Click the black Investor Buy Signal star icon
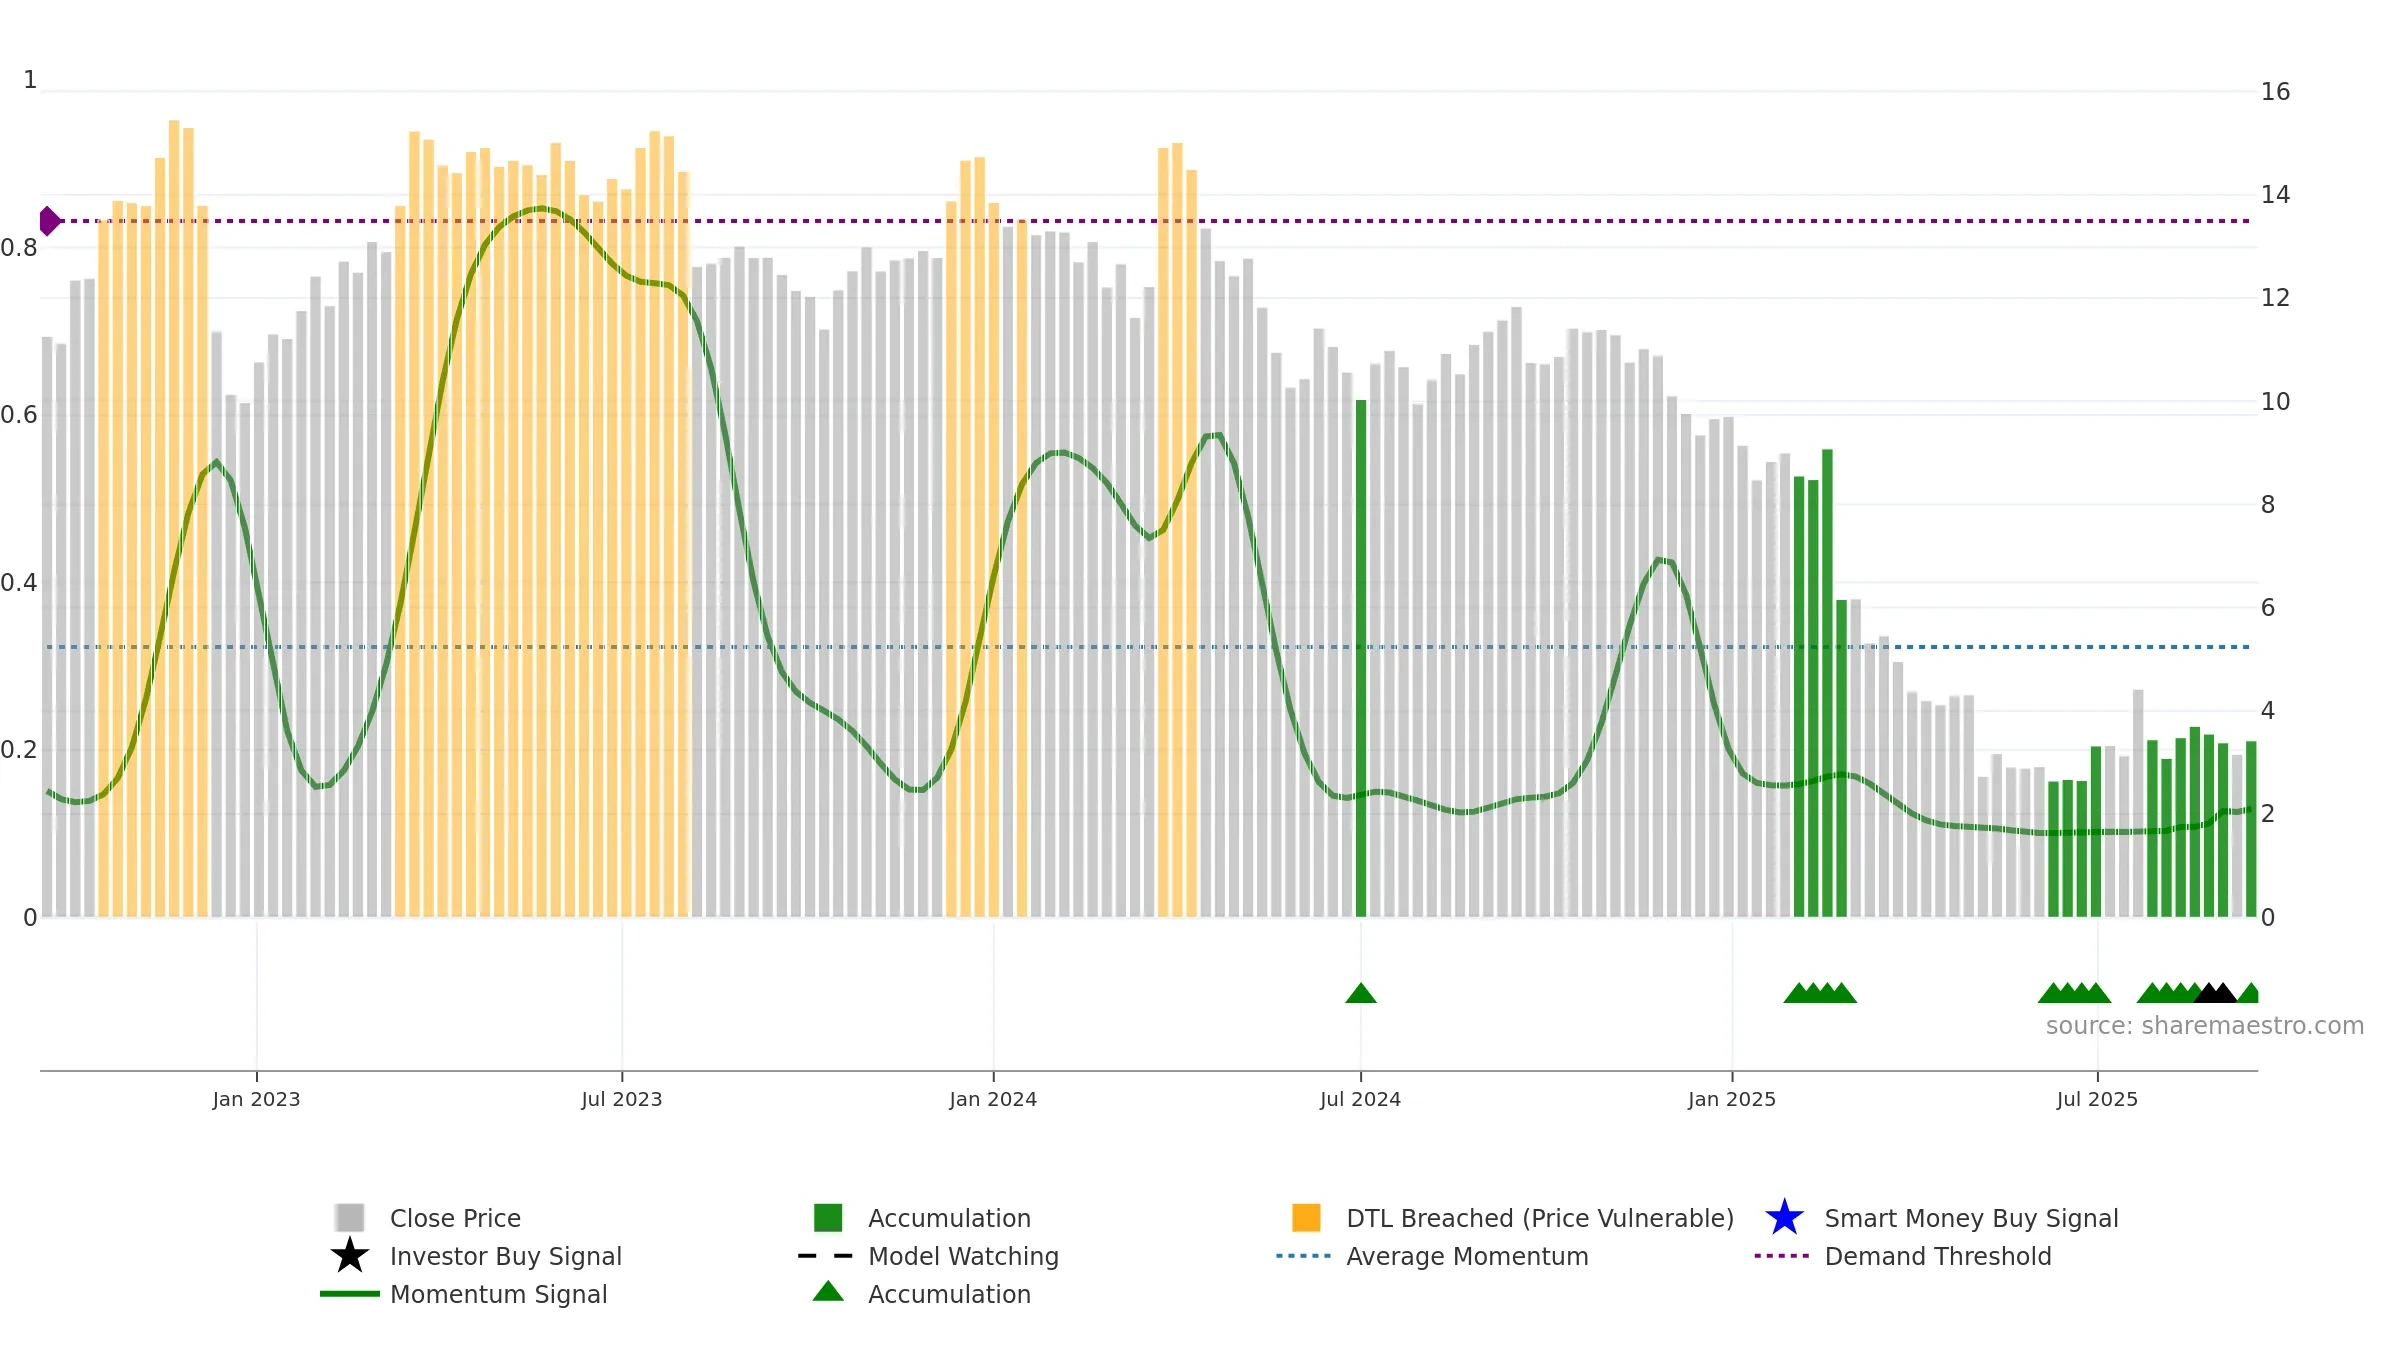 click(x=349, y=1255)
